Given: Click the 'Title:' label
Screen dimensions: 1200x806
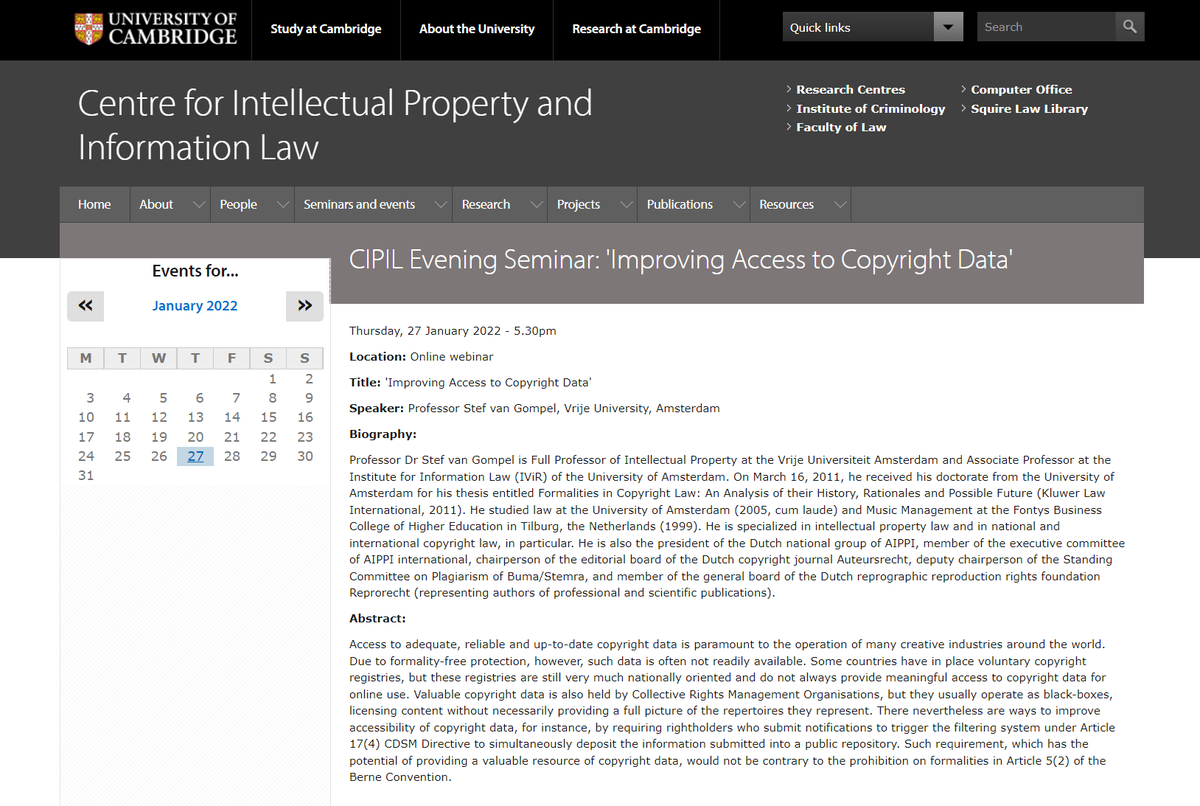Looking at the screenshot, I should 364,382.
